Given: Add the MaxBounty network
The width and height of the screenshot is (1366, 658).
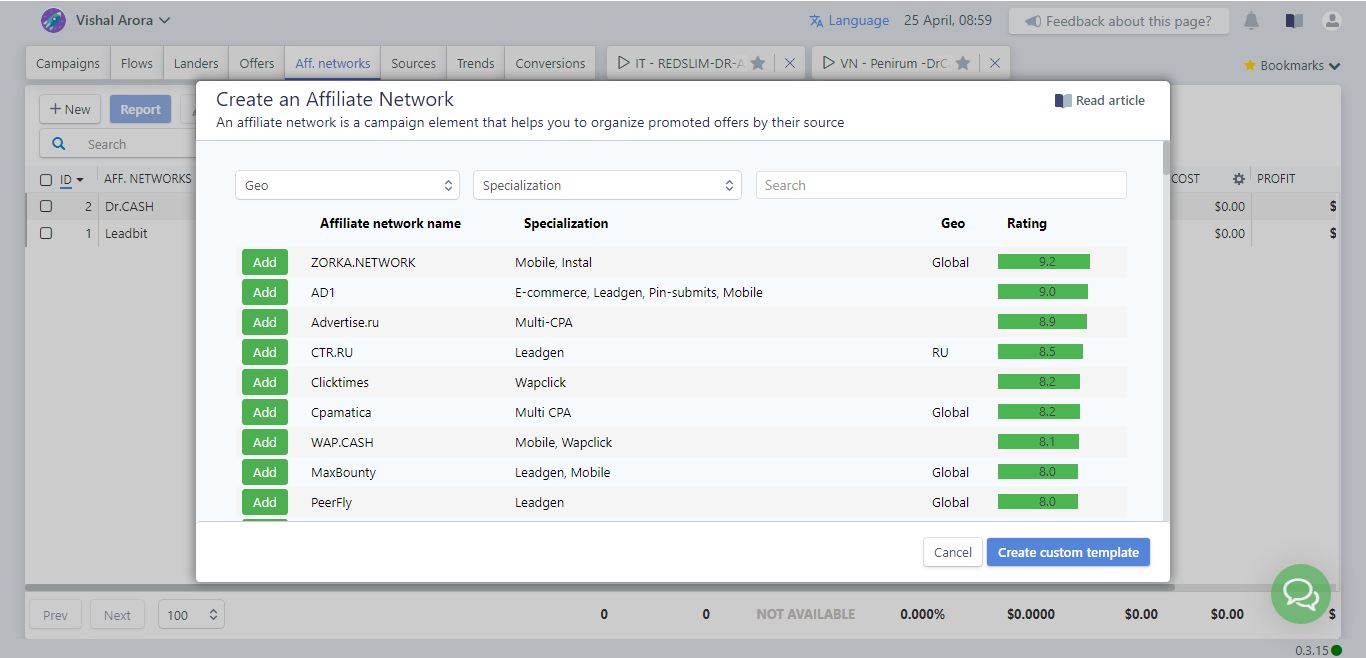Looking at the screenshot, I should [265, 472].
